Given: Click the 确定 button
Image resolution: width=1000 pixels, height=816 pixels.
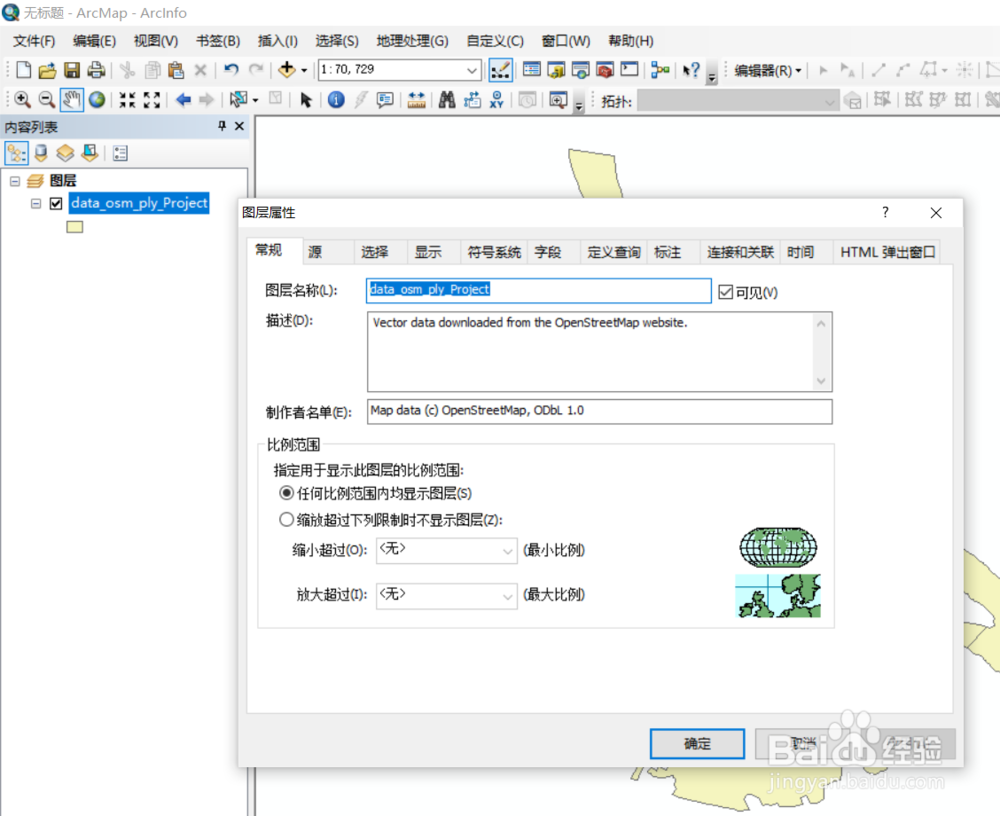Looking at the screenshot, I should click(x=697, y=743).
